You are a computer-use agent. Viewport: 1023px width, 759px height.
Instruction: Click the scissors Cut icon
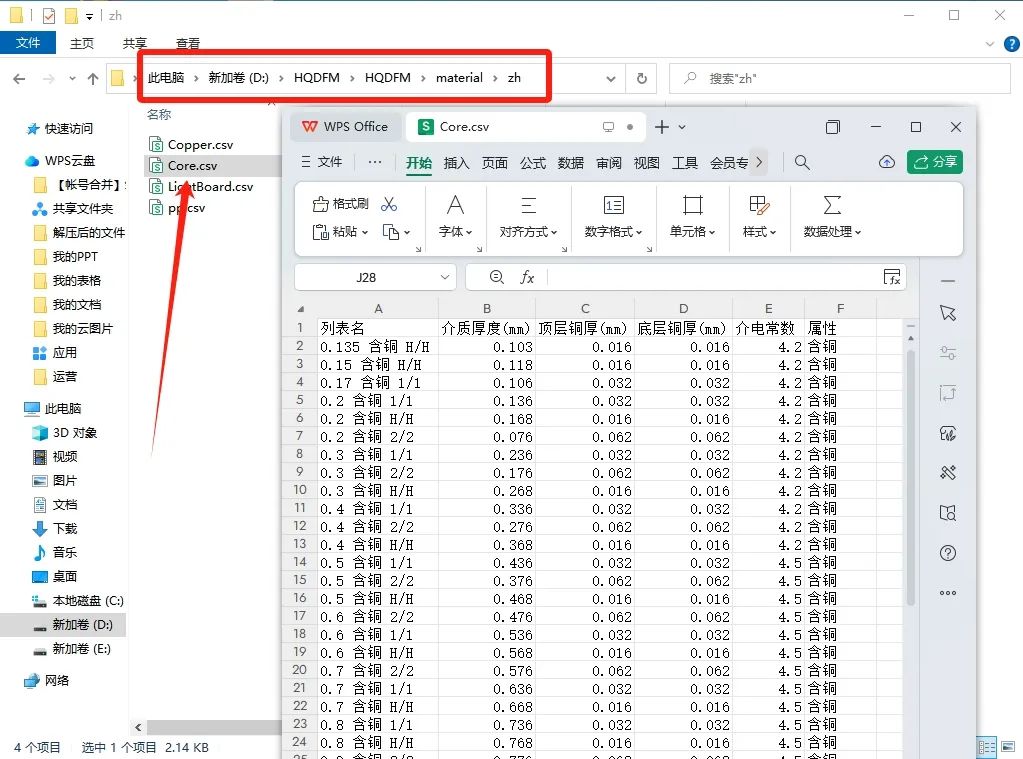coord(389,204)
